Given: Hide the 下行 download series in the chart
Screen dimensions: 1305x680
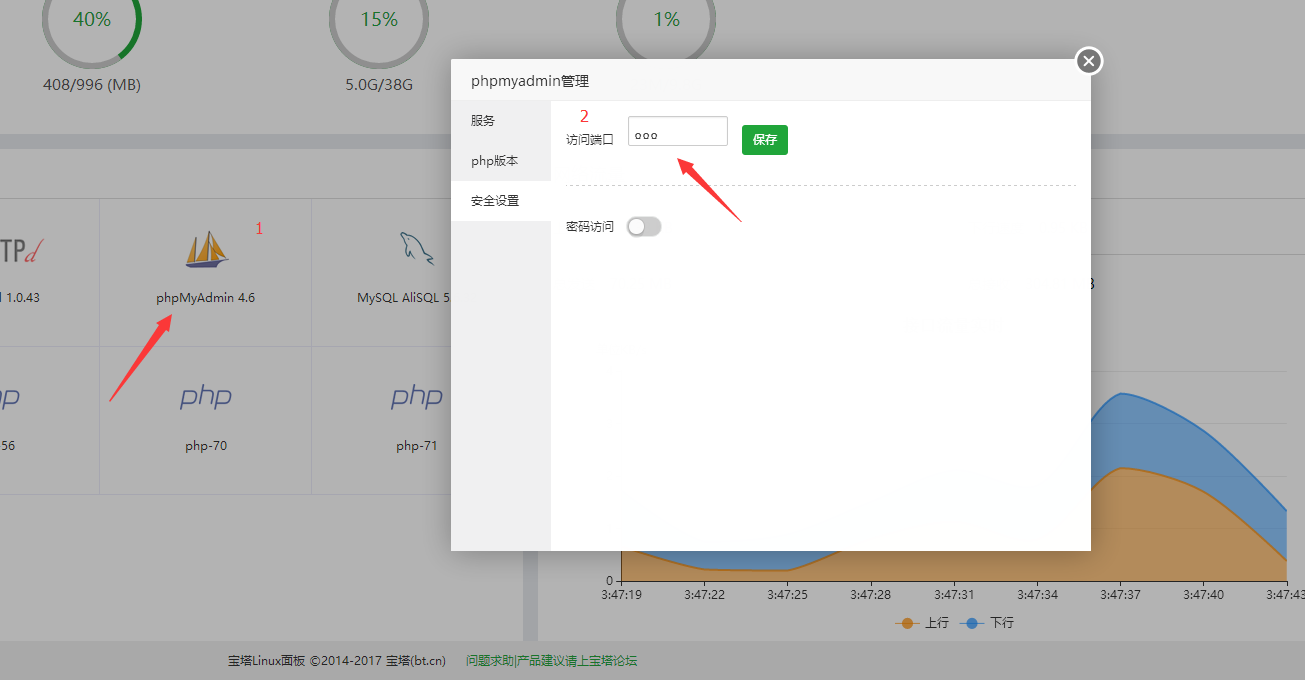Looking at the screenshot, I should pyautogui.click(x=987, y=622).
